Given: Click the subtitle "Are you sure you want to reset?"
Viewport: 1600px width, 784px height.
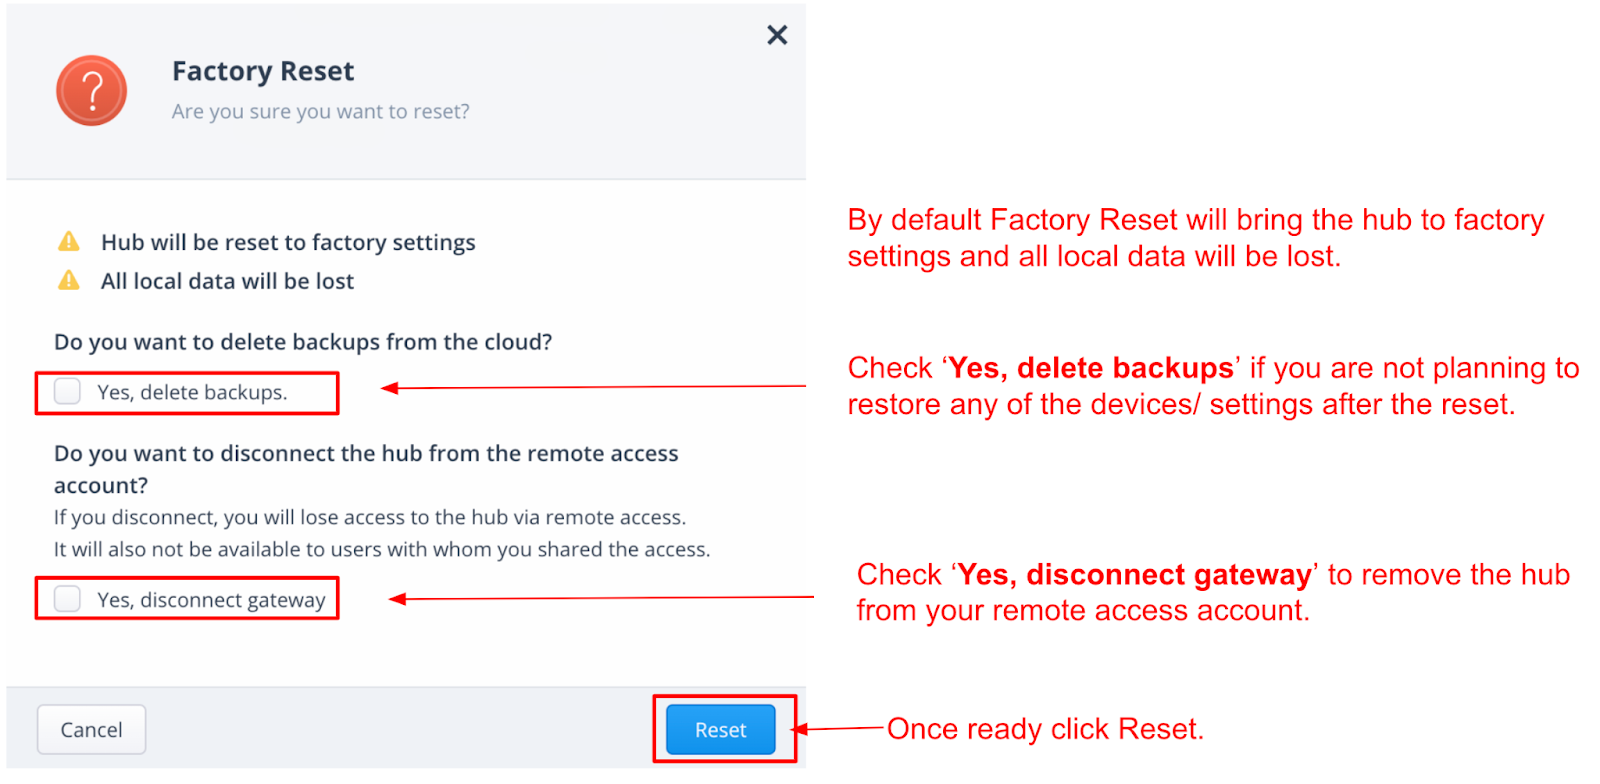Looking at the screenshot, I should coord(320,111).
